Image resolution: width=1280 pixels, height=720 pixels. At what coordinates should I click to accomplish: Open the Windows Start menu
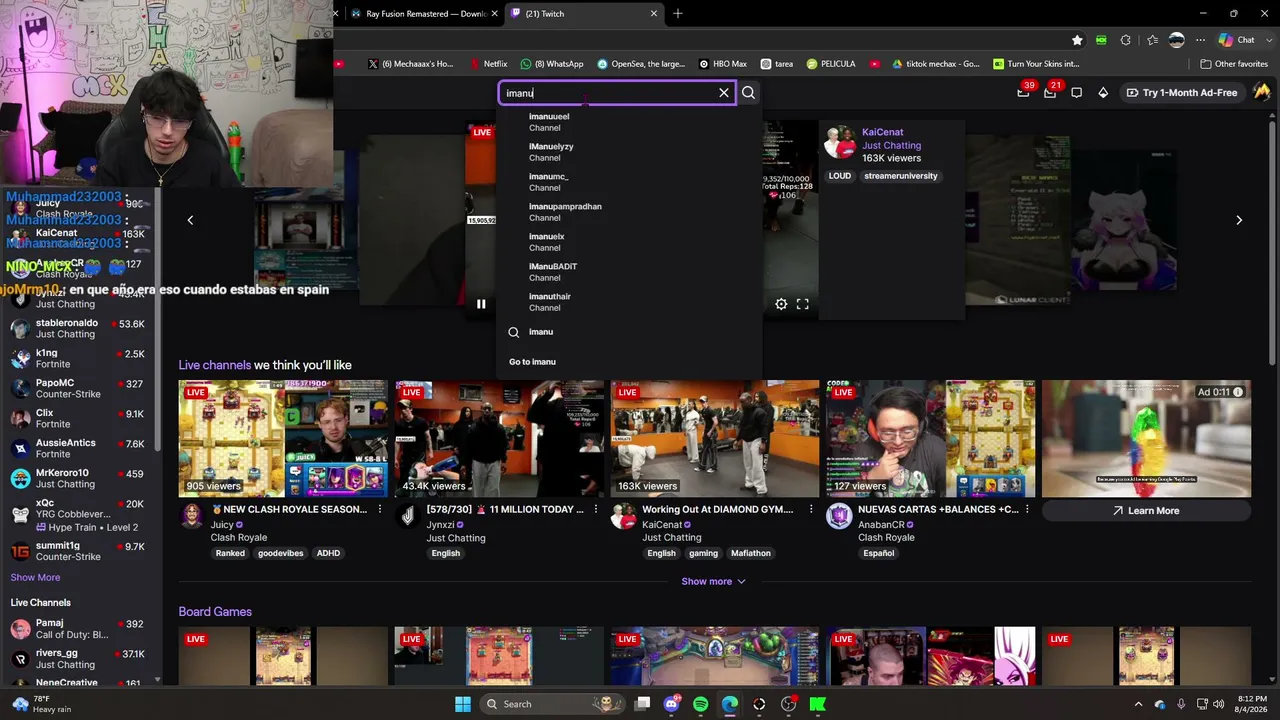[463, 704]
